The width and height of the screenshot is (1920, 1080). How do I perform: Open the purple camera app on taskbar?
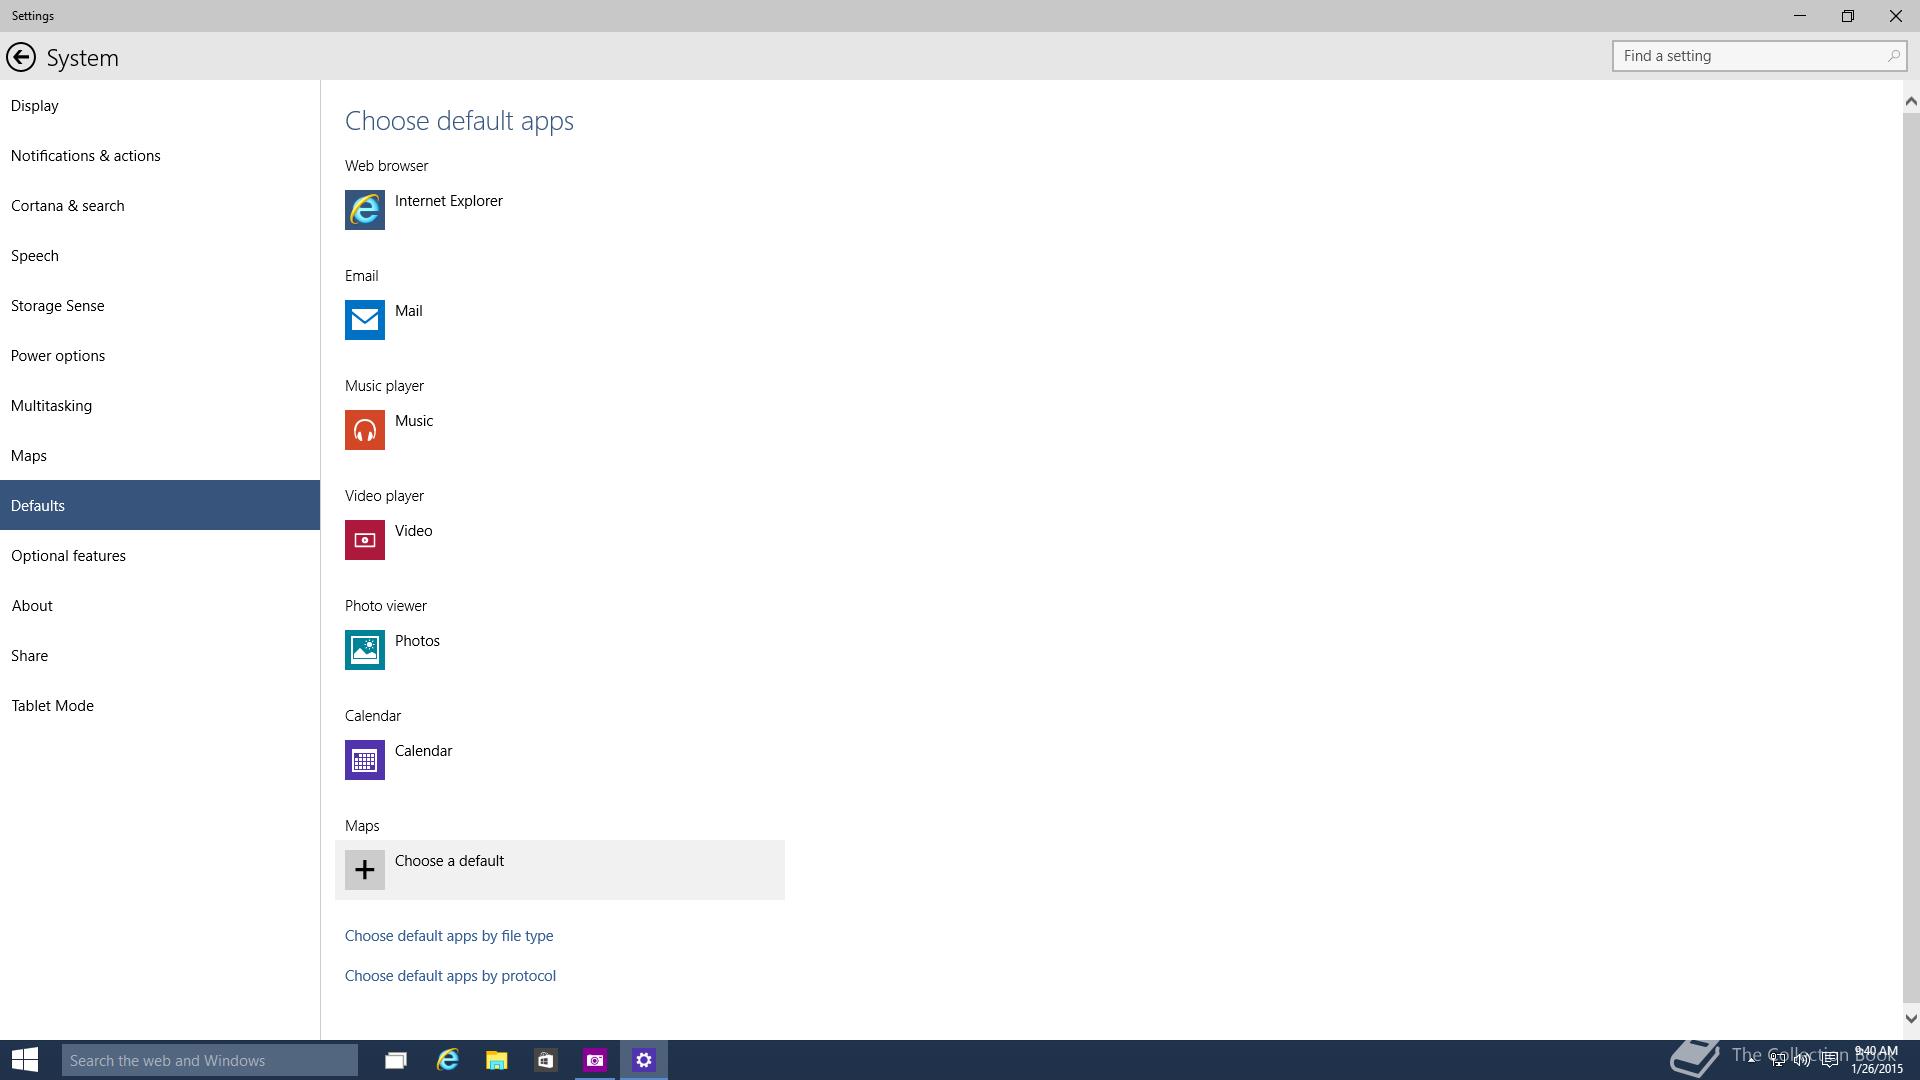(595, 1060)
